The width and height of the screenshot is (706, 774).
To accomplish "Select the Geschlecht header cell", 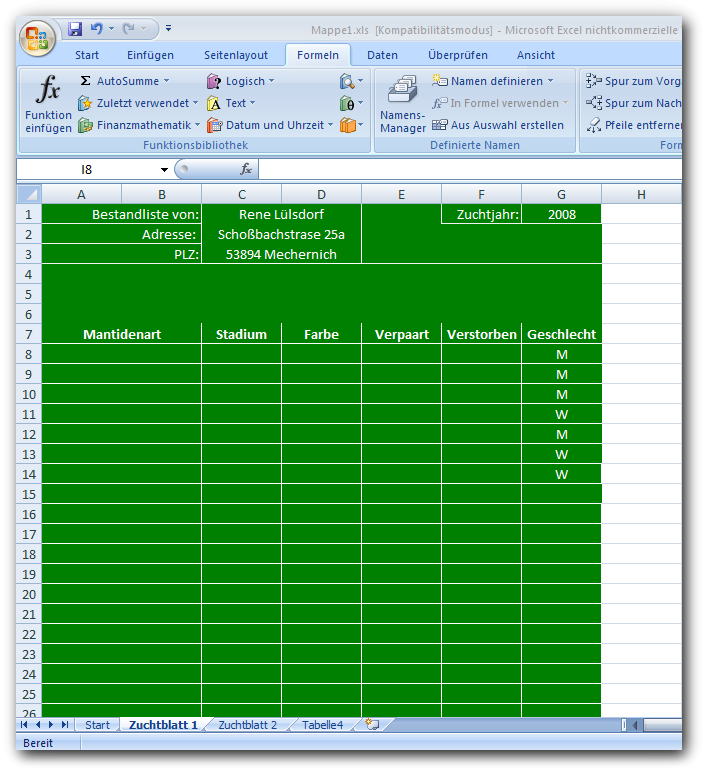I will pos(561,334).
